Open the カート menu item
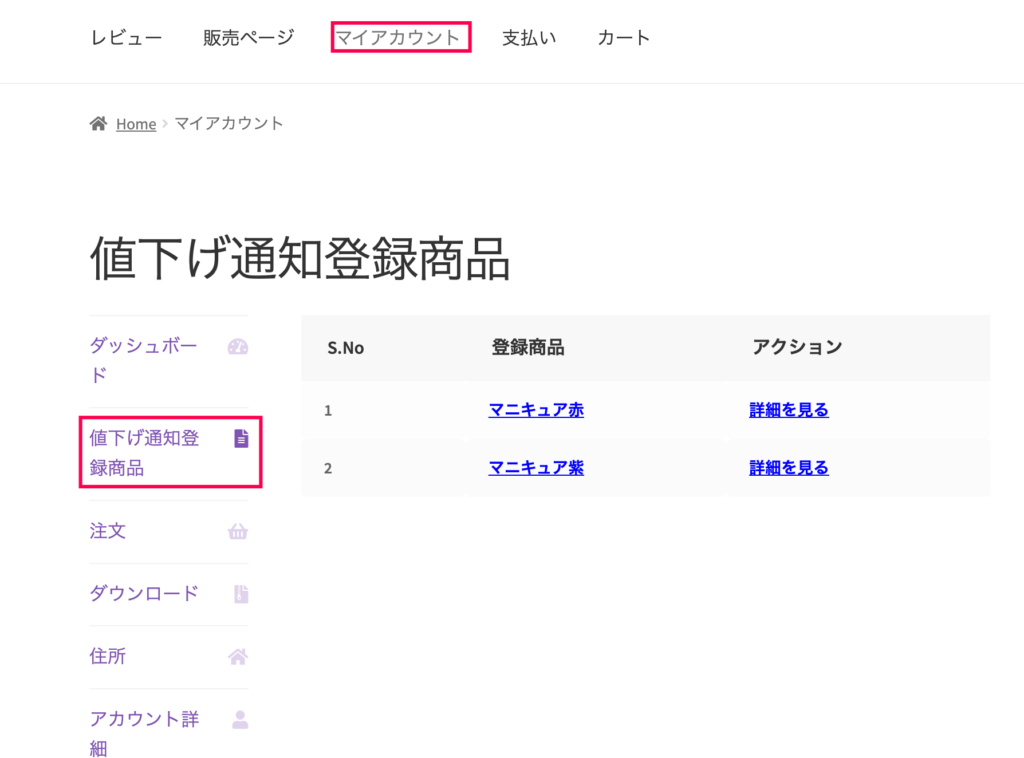The width and height of the screenshot is (1024, 758). click(x=624, y=38)
